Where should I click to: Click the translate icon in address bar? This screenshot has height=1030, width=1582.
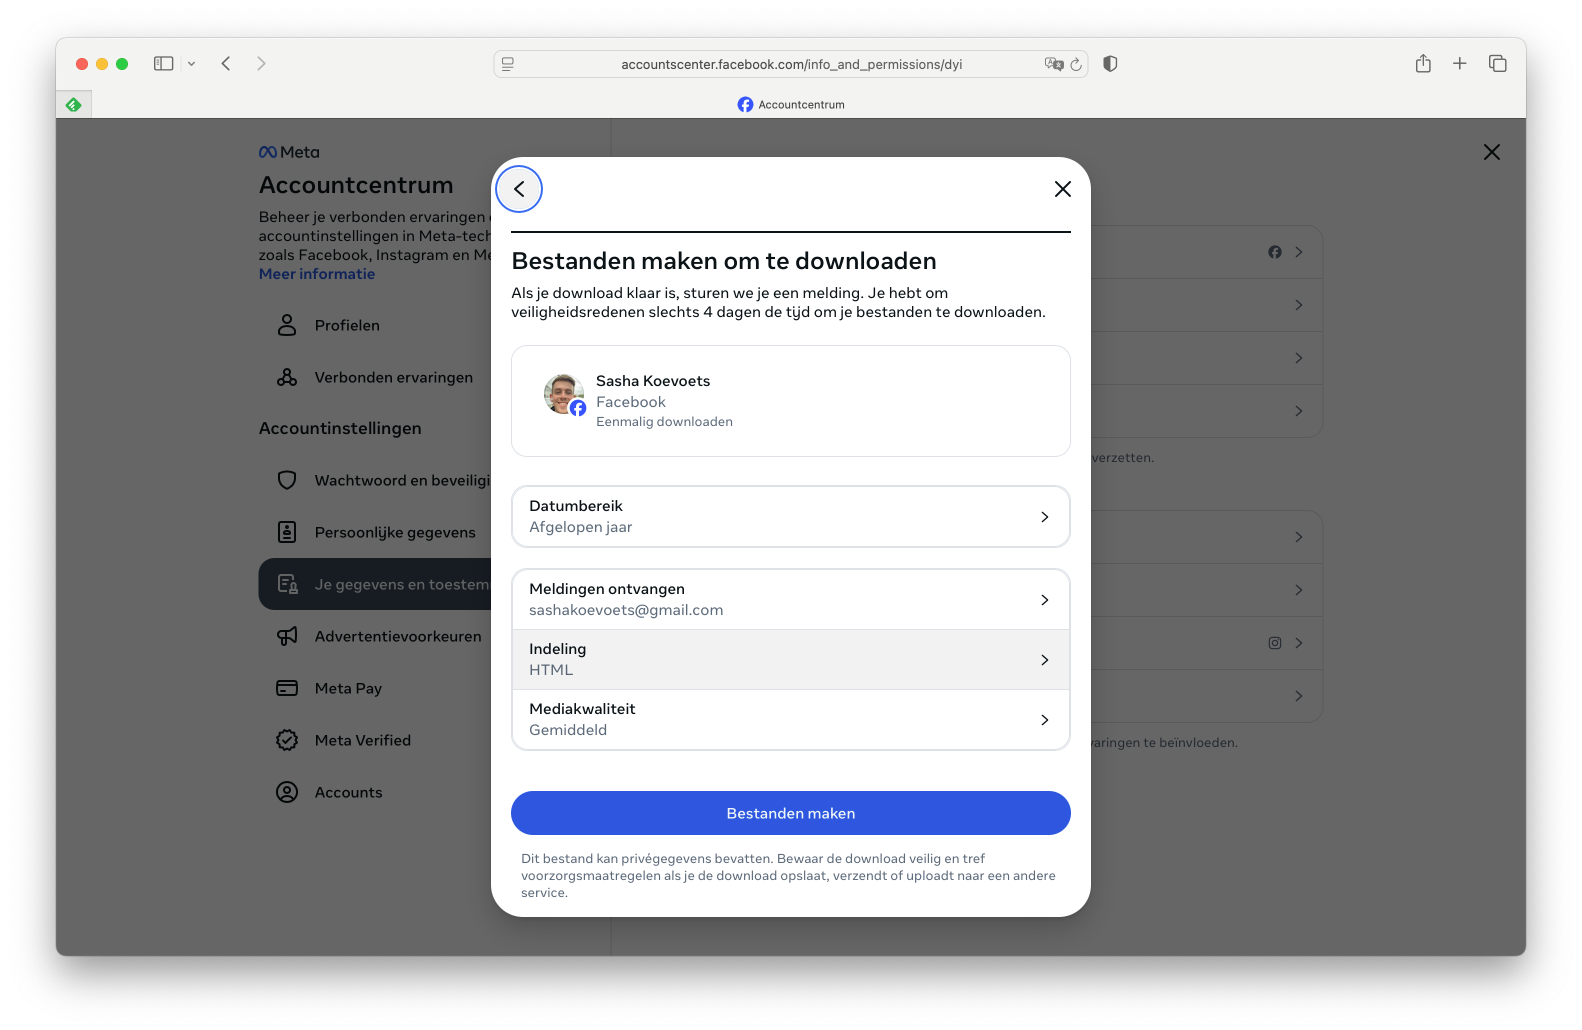1053,64
